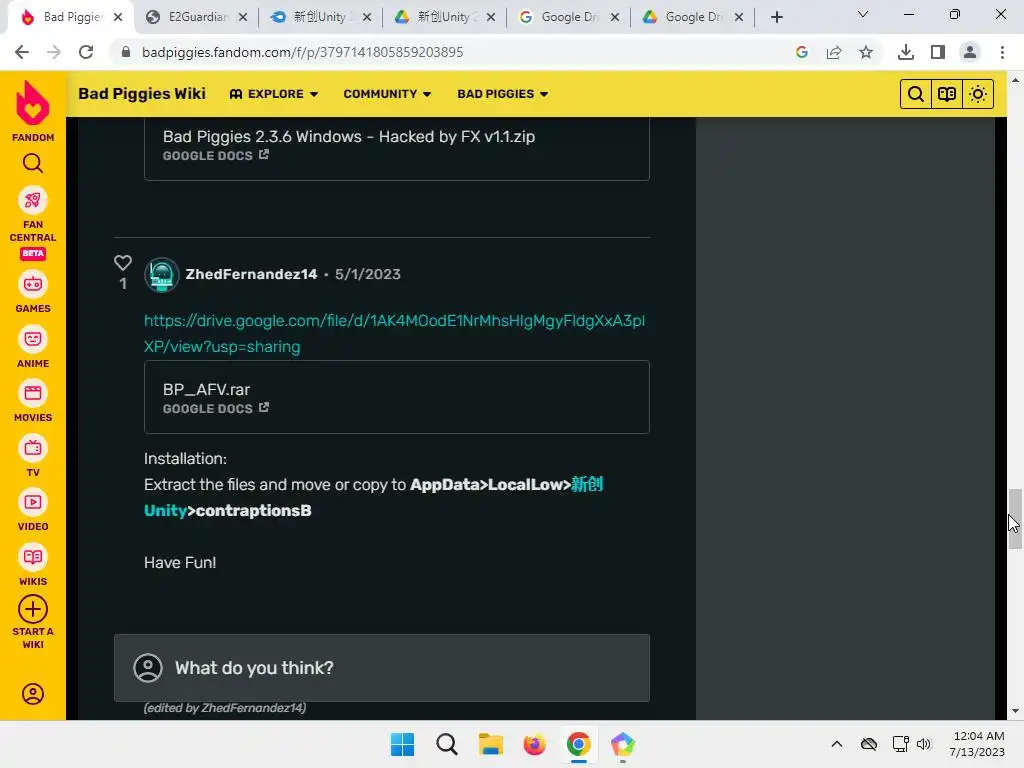Open File Explorer from taskbar
The image size is (1024, 768).
click(x=490, y=744)
